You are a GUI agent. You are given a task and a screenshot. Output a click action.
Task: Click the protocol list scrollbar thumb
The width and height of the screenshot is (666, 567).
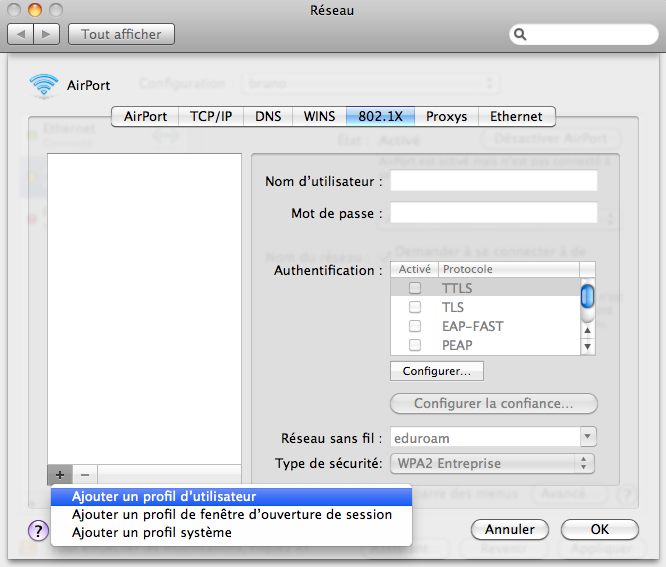point(588,296)
